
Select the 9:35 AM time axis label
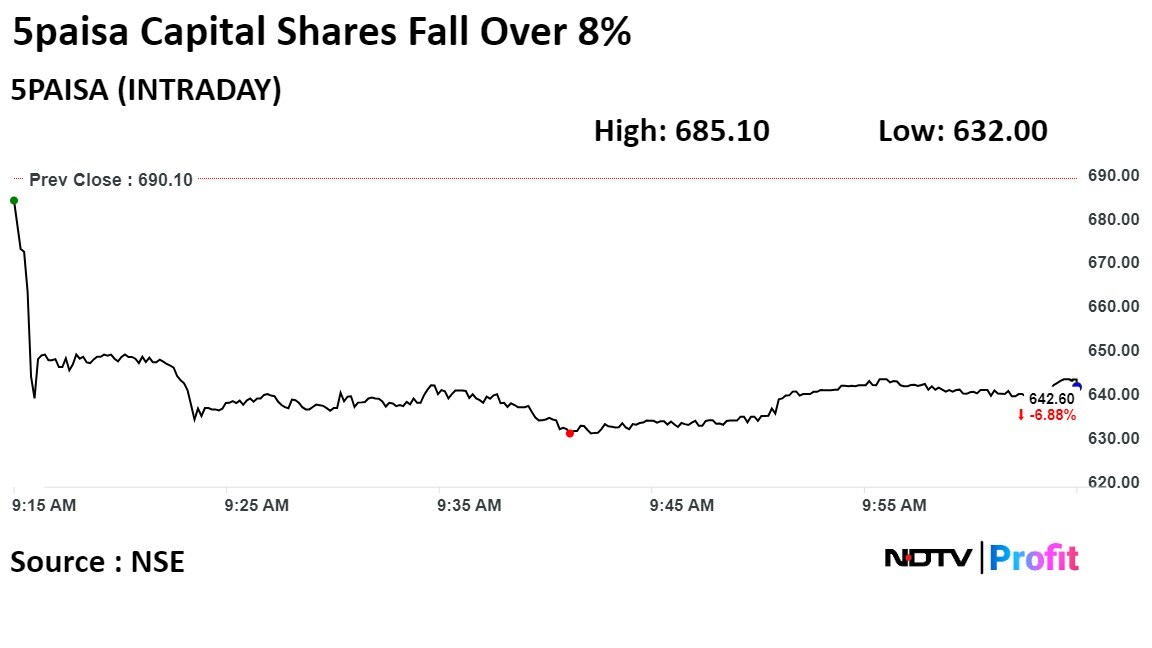[470, 506]
